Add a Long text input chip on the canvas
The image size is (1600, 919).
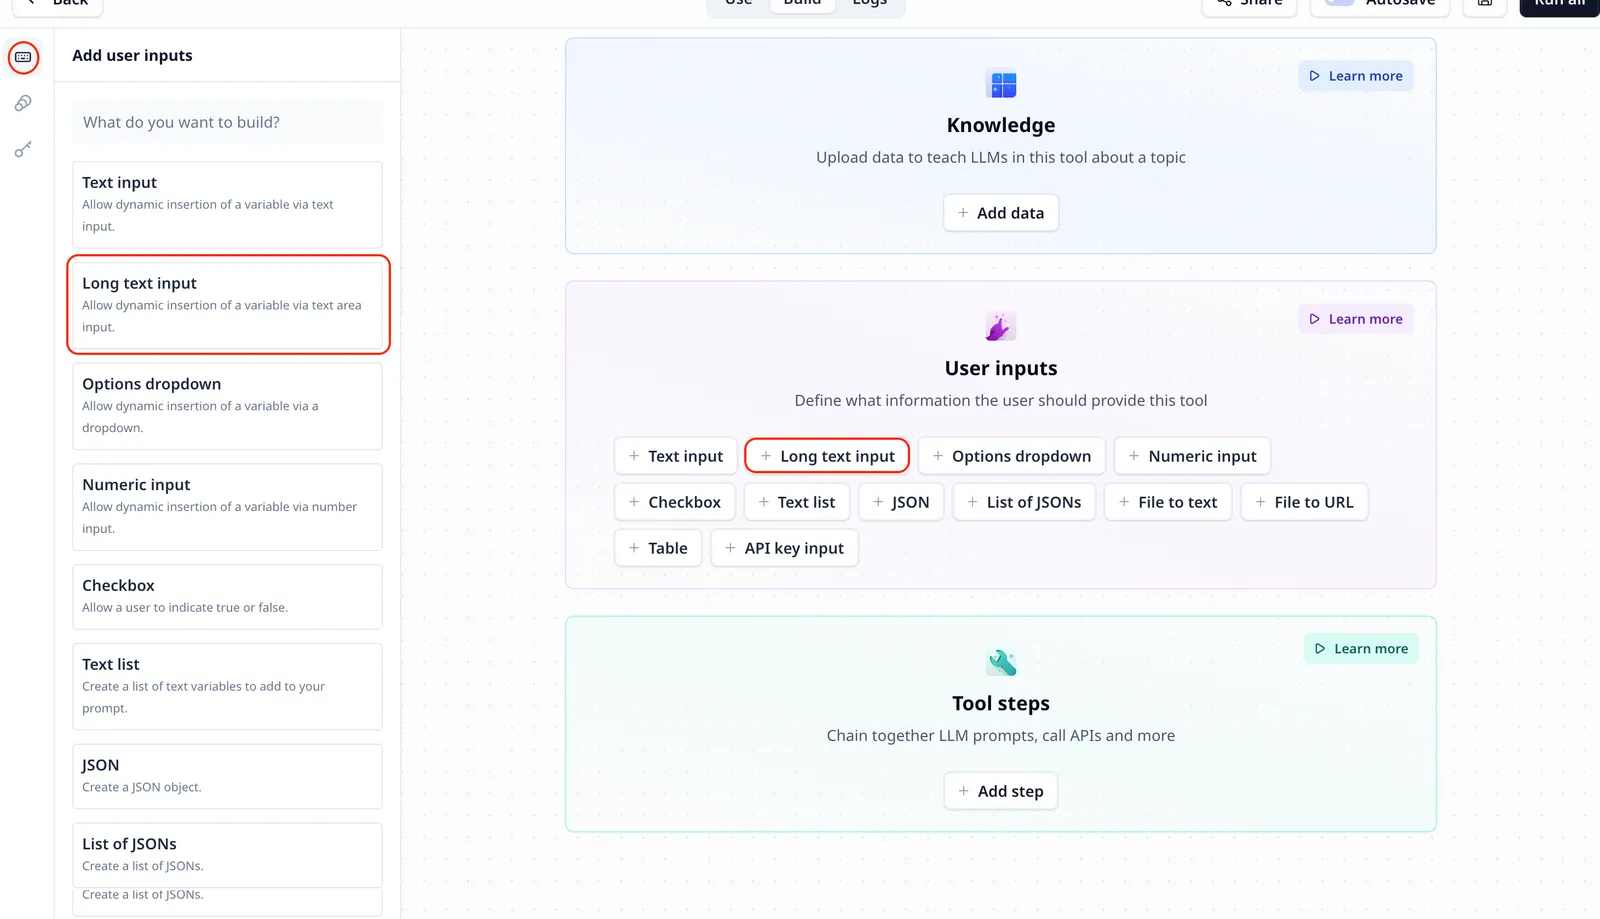tap(827, 456)
